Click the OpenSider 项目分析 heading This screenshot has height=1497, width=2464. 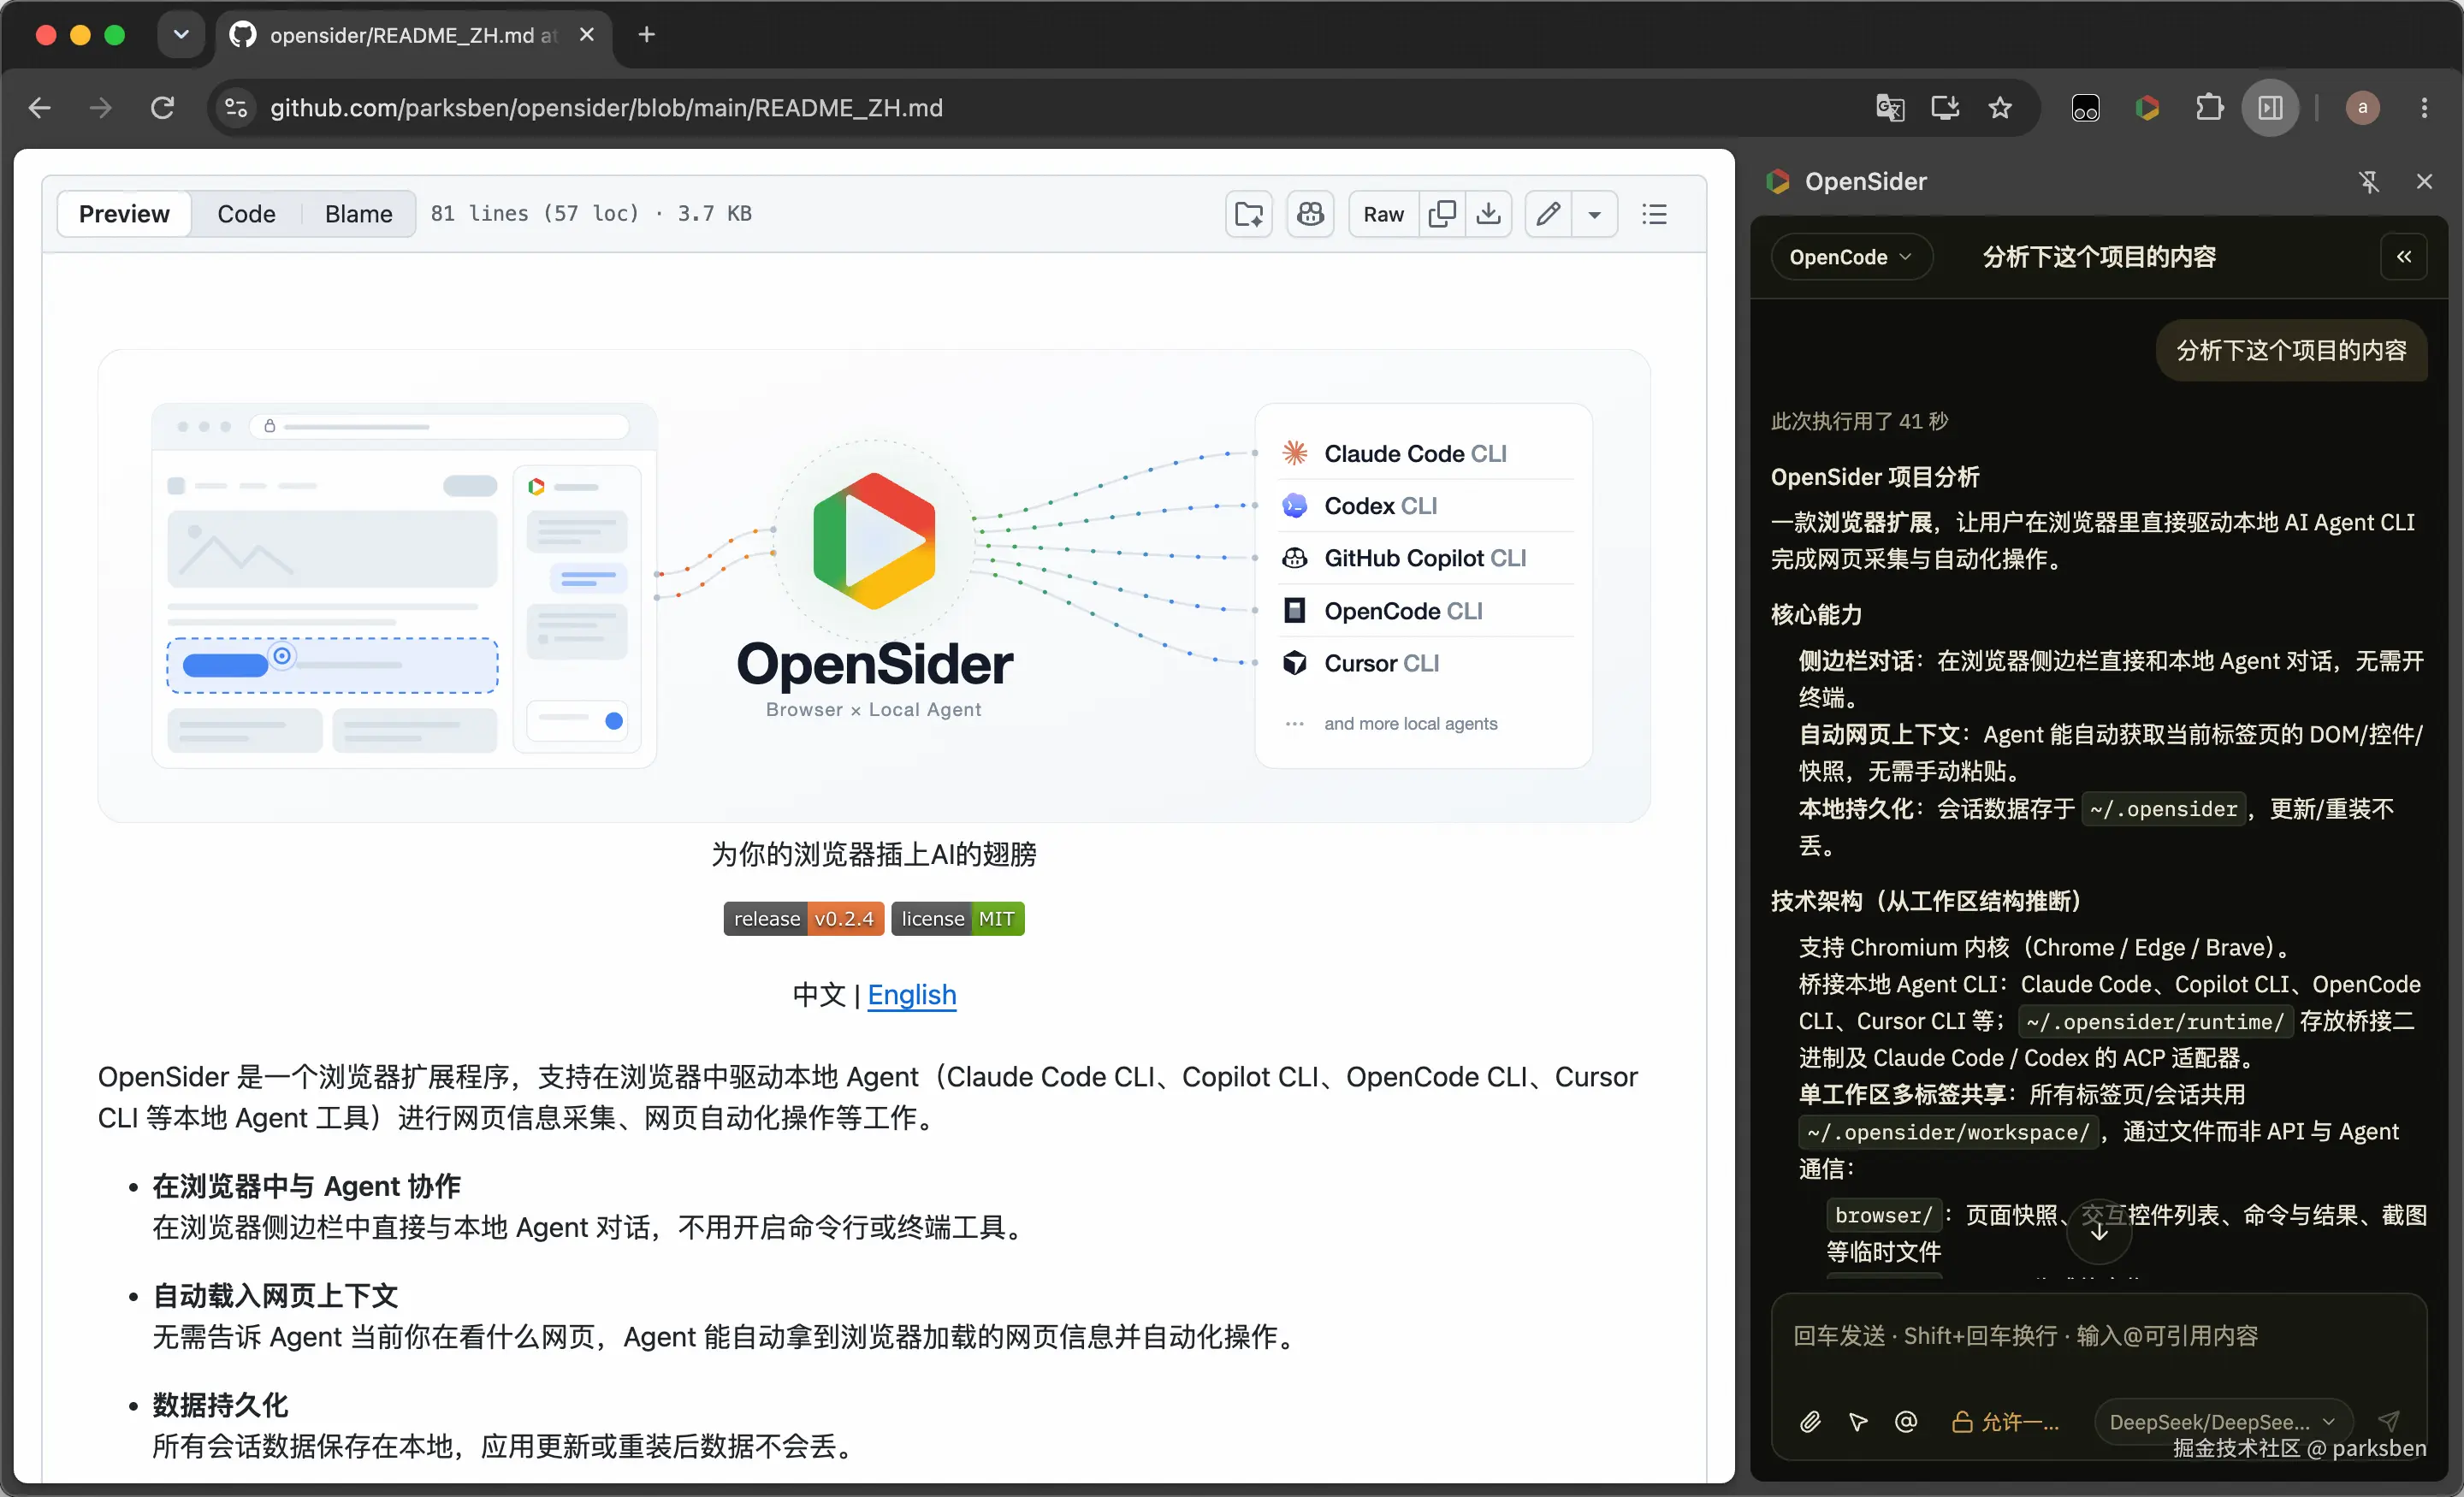tap(1875, 477)
